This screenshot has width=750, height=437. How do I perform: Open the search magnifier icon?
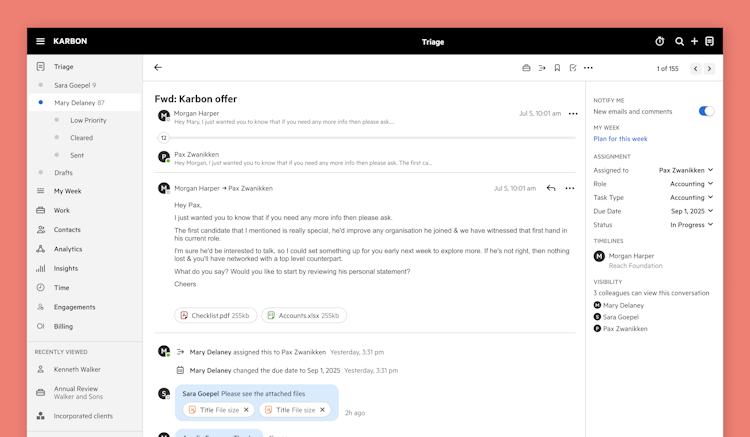pyautogui.click(x=679, y=41)
